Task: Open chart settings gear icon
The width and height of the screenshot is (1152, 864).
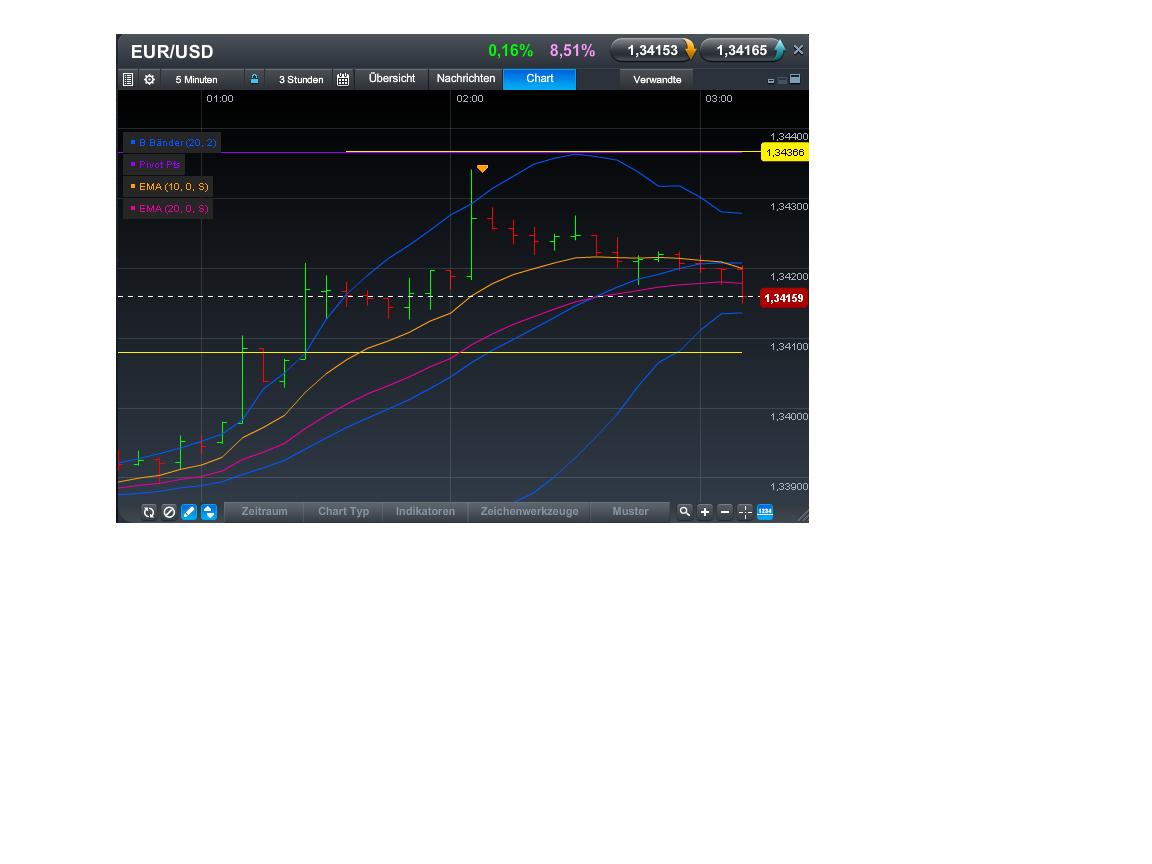Action: click(149, 79)
